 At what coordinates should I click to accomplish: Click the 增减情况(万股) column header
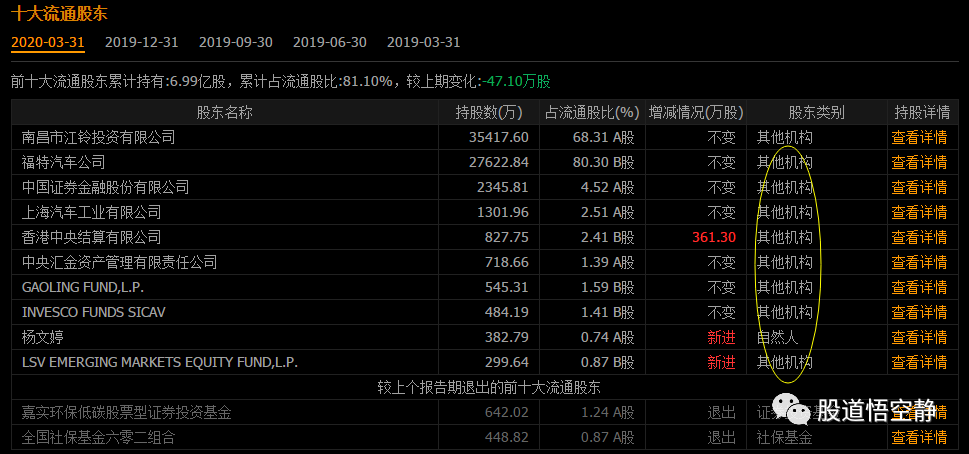696,112
